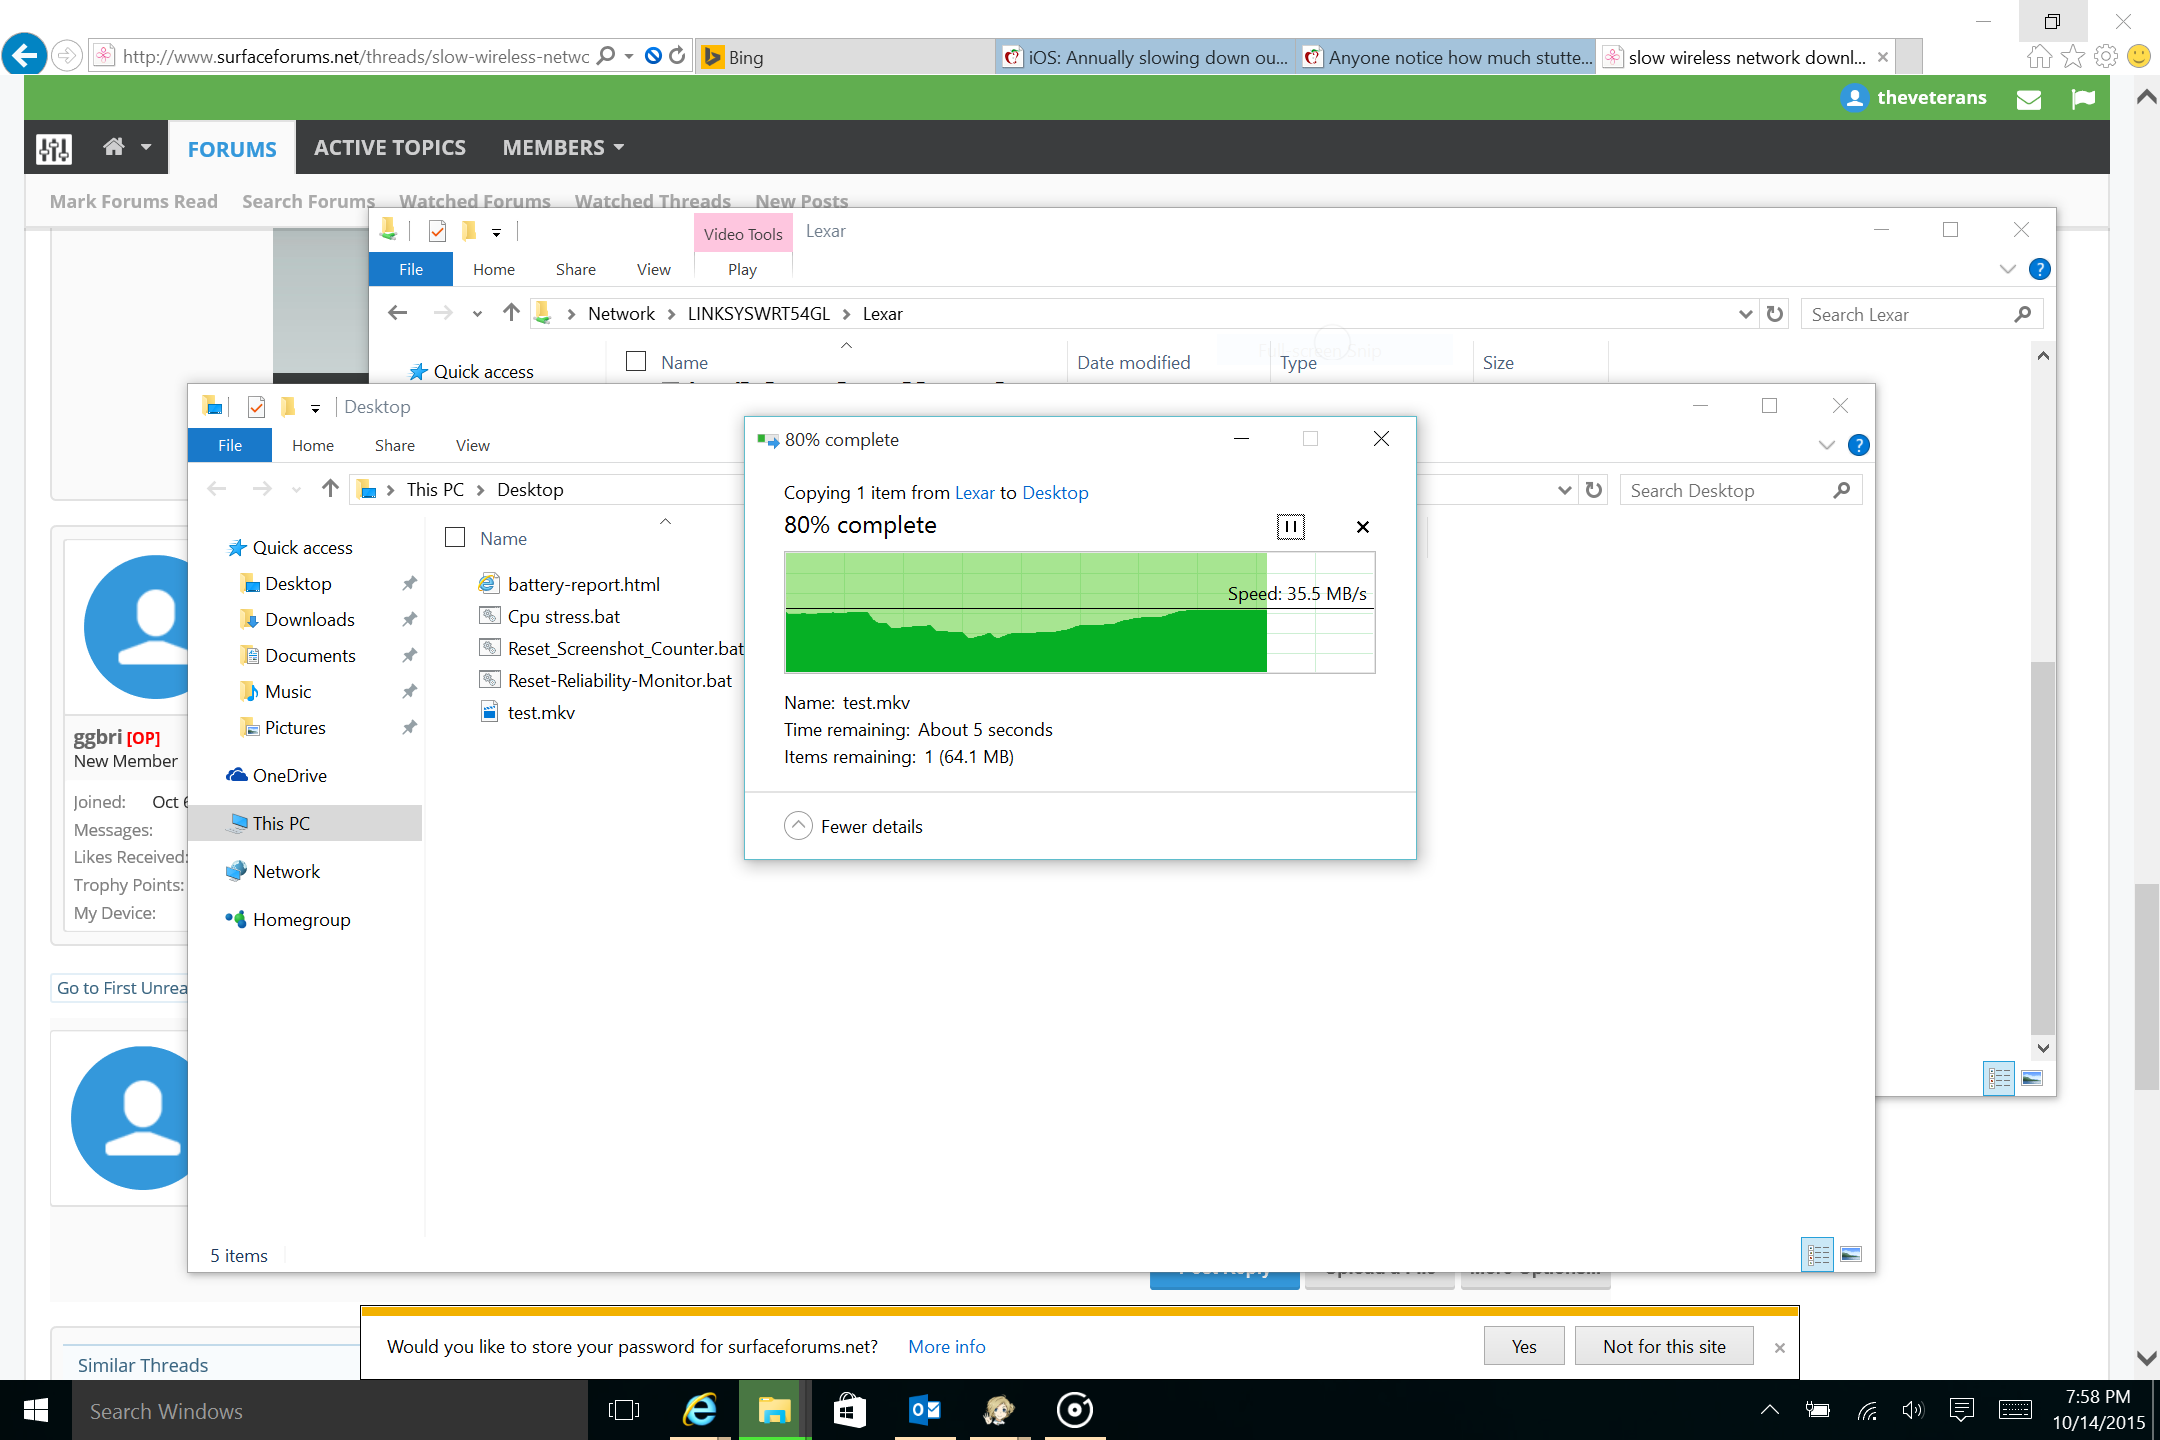Click Search Lexar field
The image size is (2160, 1440).
pyautogui.click(x=1921, y=314)
